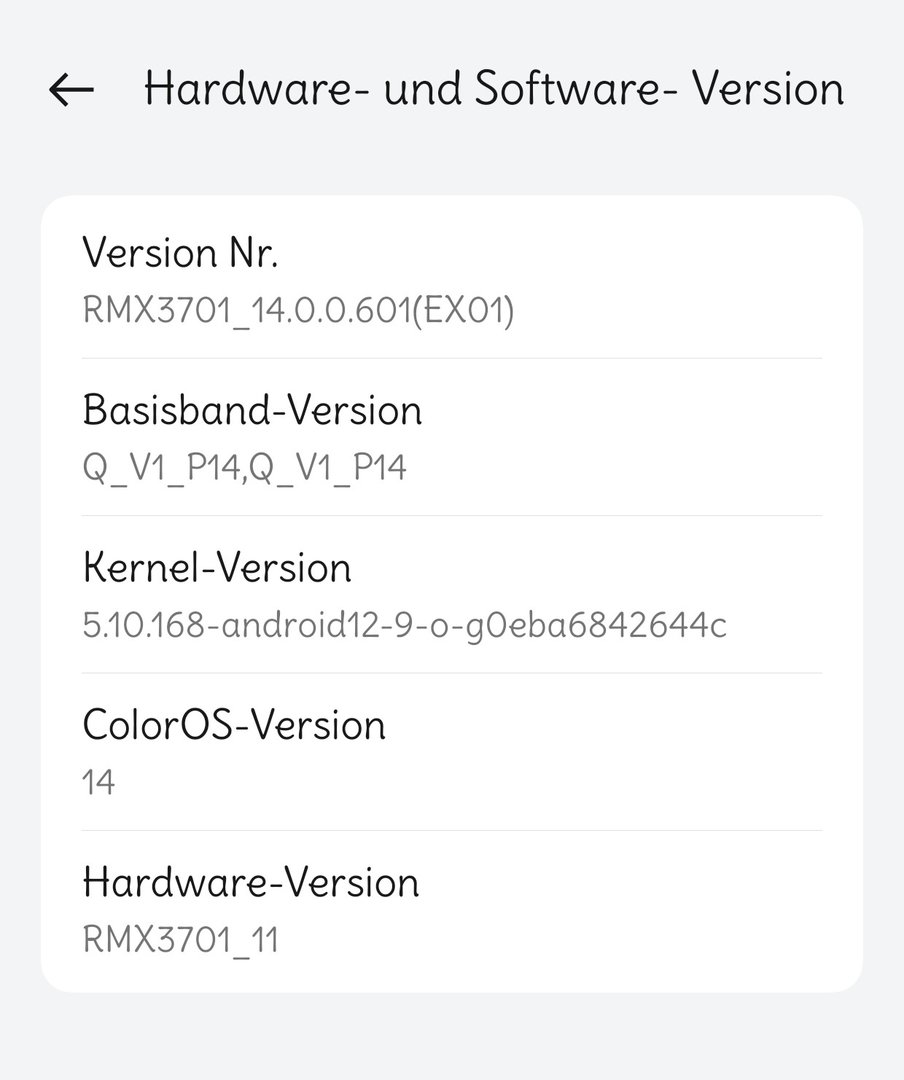Go back using the arrow icon
This screenshot has width=904, height=1080.
coord(71,90)
